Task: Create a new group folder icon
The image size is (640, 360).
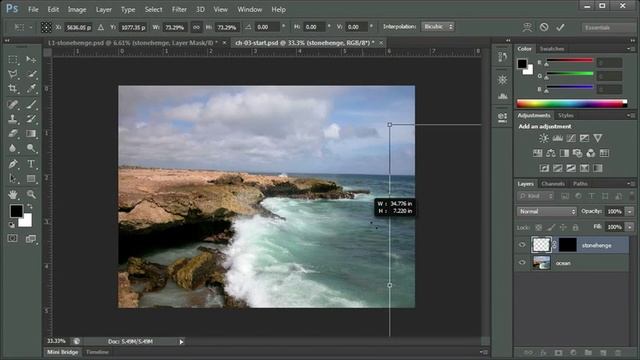Action: click(588, 353)
